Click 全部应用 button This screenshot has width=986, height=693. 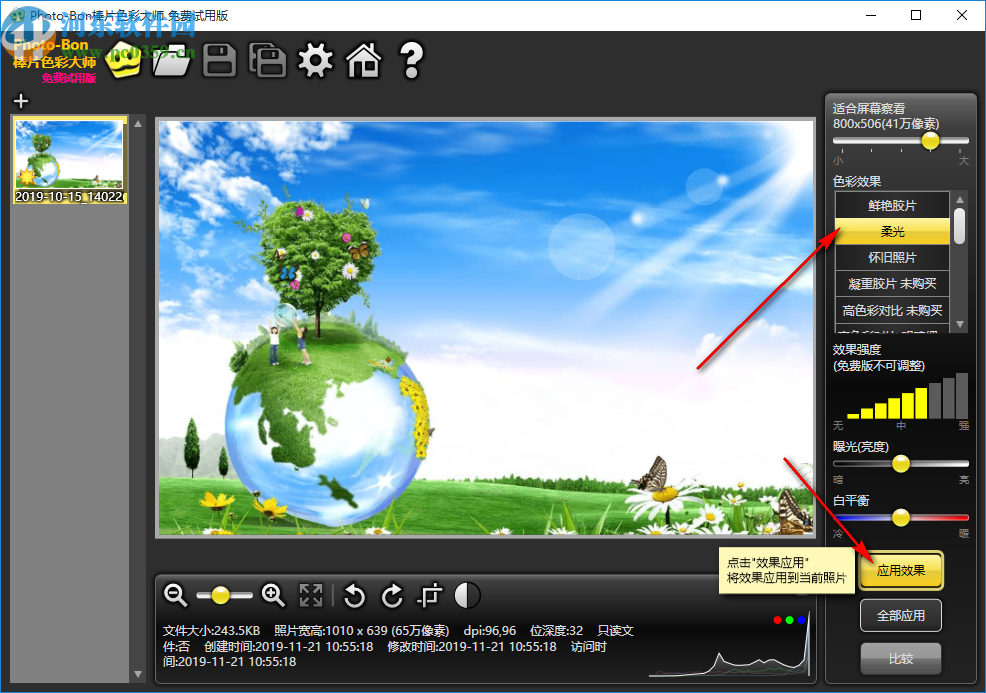tap(901, 615)
